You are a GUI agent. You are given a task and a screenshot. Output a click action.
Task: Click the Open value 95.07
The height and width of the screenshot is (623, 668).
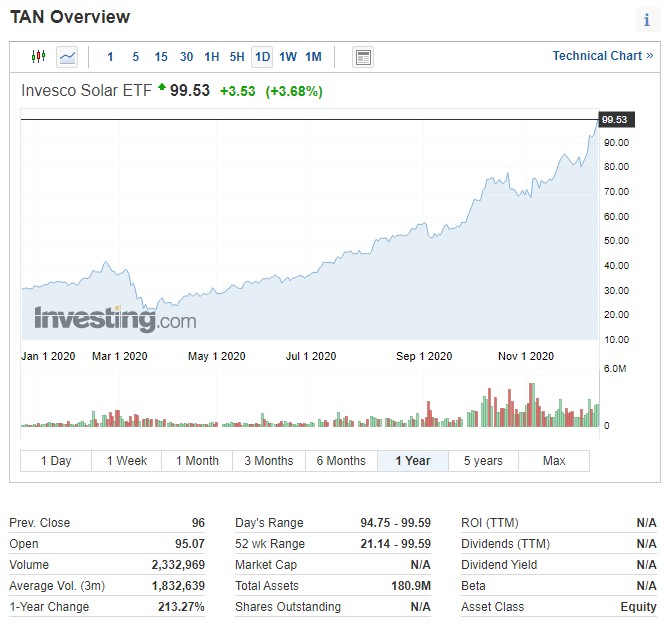[x=190, y=544]
